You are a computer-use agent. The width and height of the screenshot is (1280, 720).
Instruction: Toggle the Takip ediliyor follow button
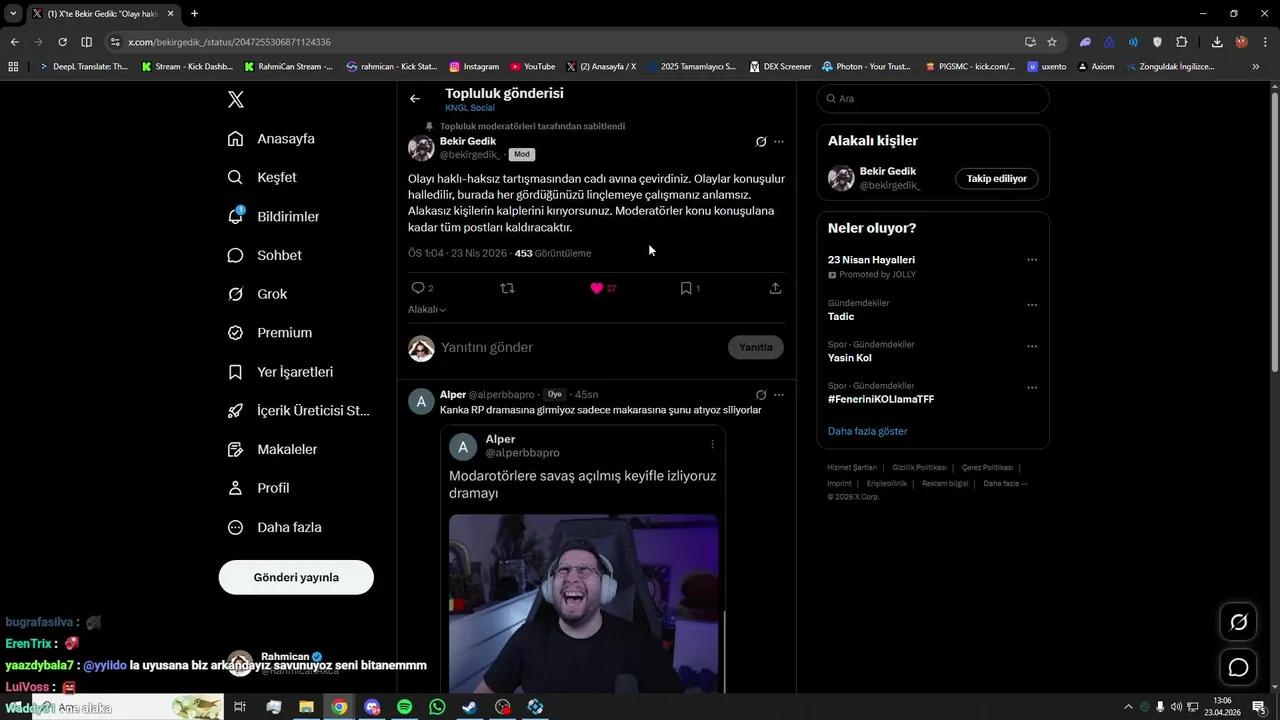997,178
